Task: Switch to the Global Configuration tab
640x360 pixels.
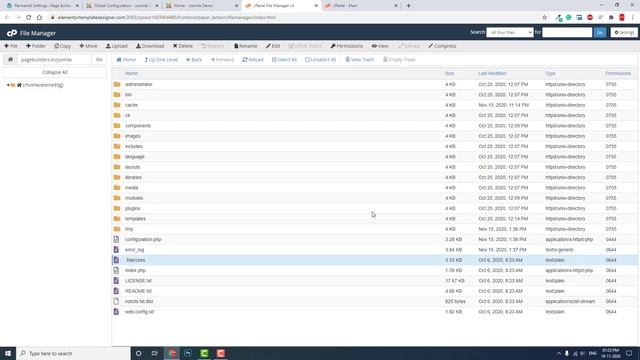Action: point(122,6)
